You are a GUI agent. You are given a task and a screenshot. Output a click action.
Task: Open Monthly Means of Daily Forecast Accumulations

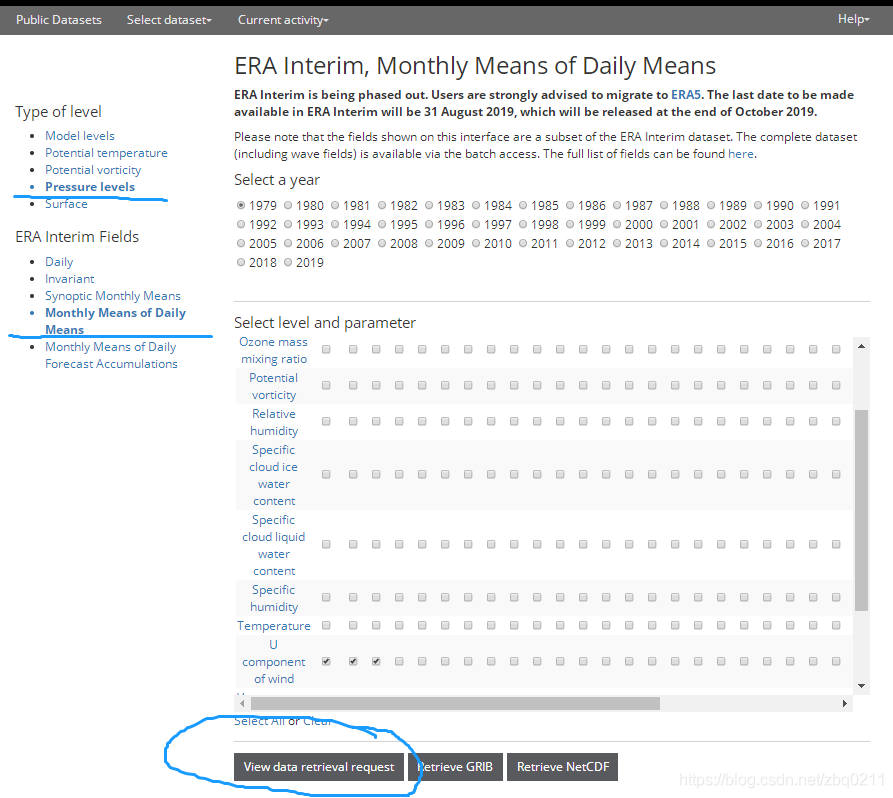pyautogui.click(x=111, y=355)
